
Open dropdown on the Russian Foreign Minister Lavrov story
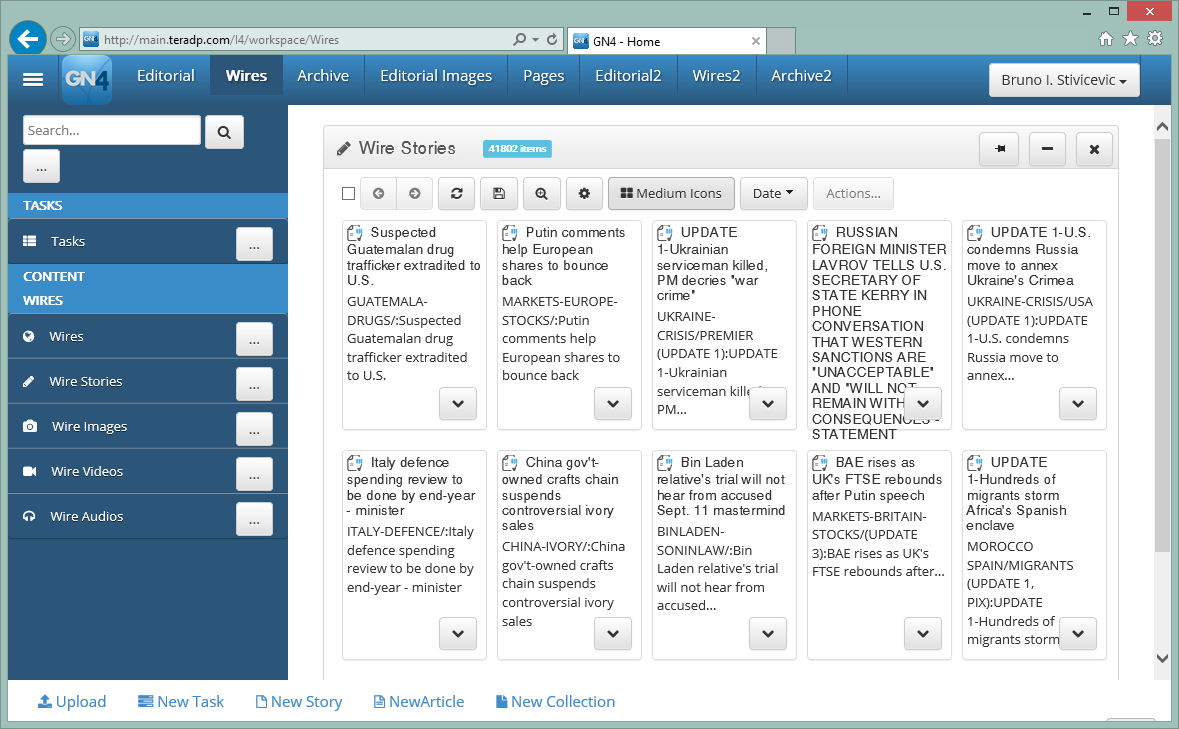(923, 404)
